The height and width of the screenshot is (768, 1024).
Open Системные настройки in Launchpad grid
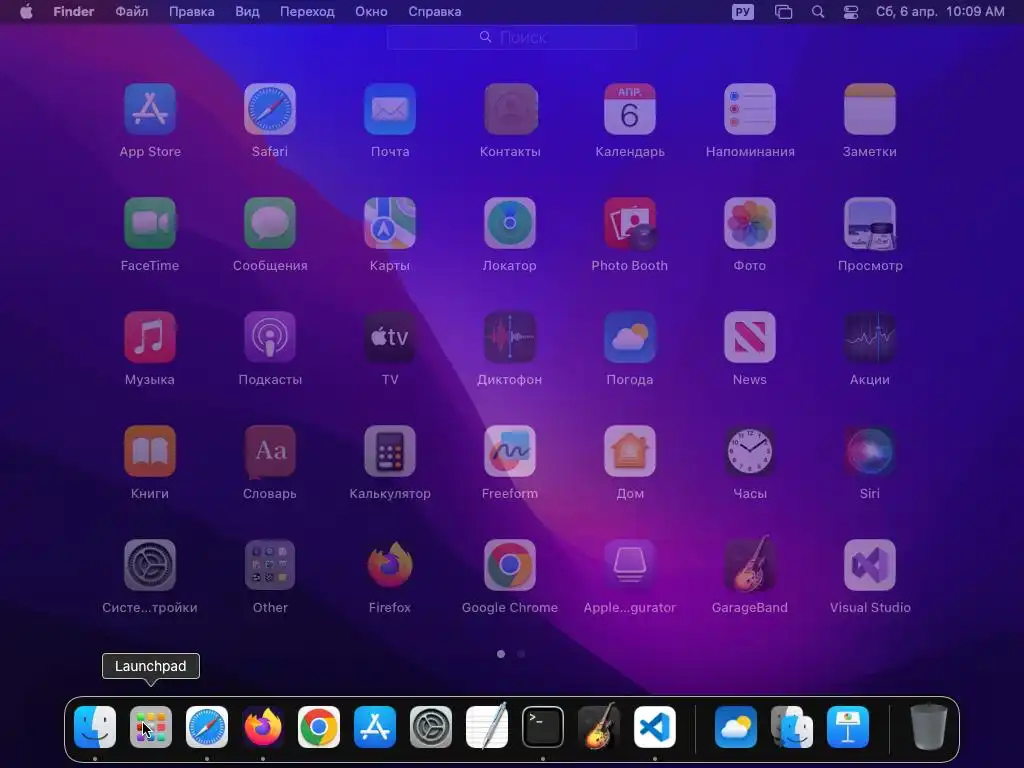pyautogui.click(x=150, y=565)
